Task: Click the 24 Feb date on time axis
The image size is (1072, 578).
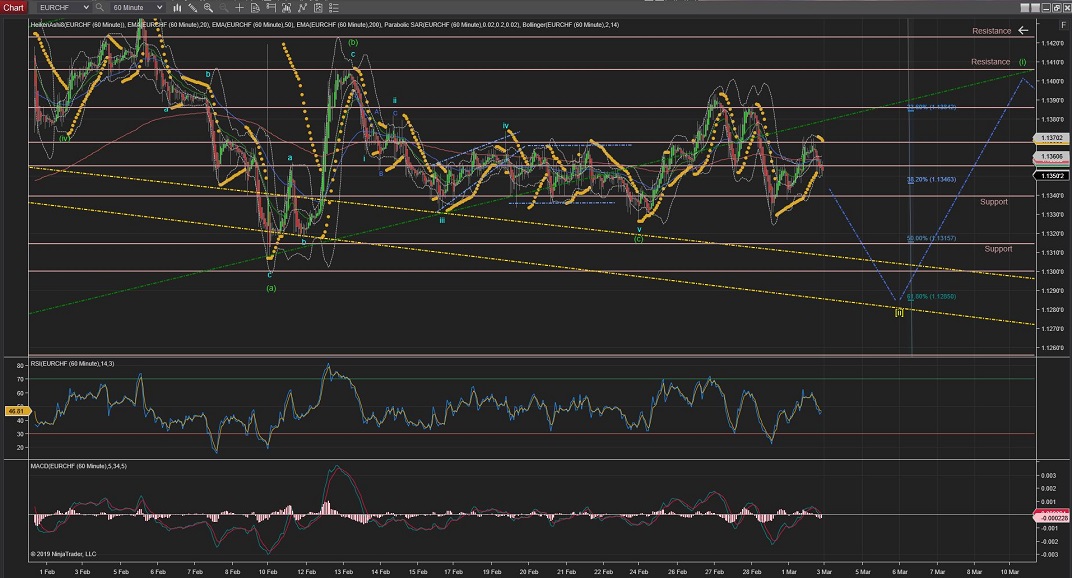Action: click(639, 572)
